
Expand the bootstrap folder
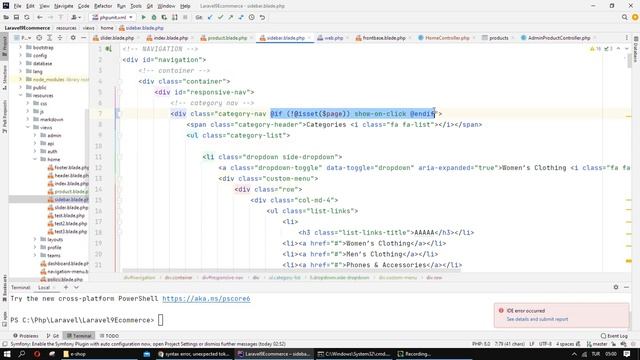click(x=20, y=47)
